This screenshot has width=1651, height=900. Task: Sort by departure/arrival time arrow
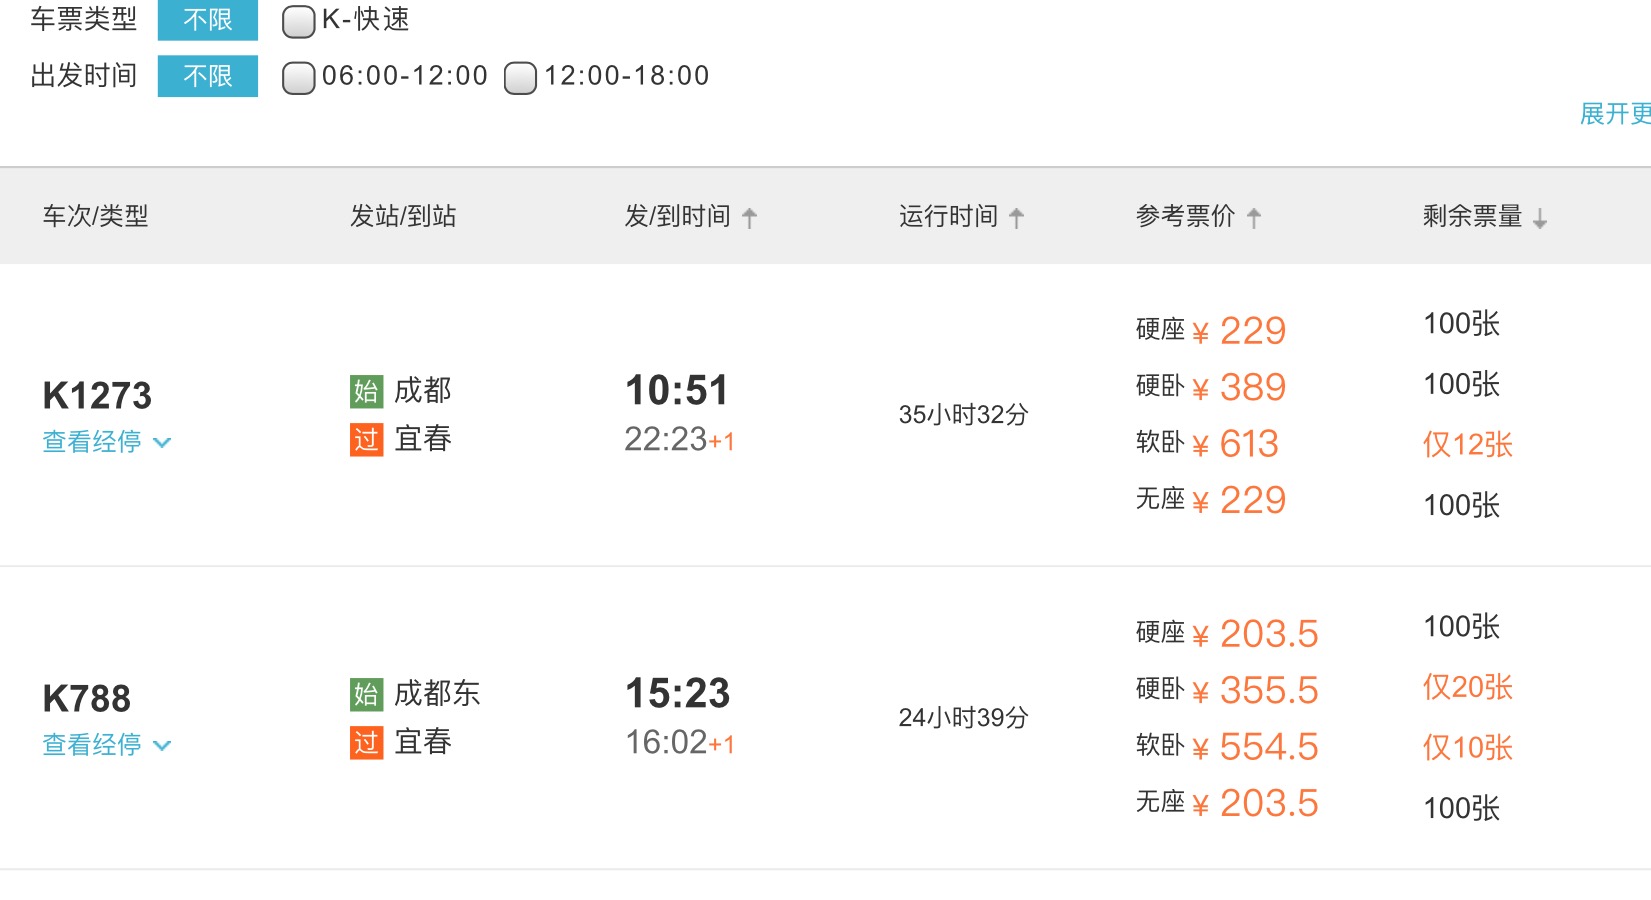(x=749, y=217)
